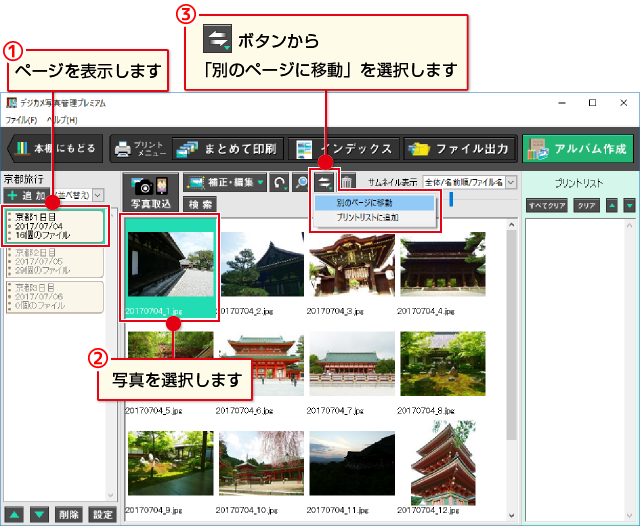
Task: Click file name 20170704_6.jpg
Action: 244,410
